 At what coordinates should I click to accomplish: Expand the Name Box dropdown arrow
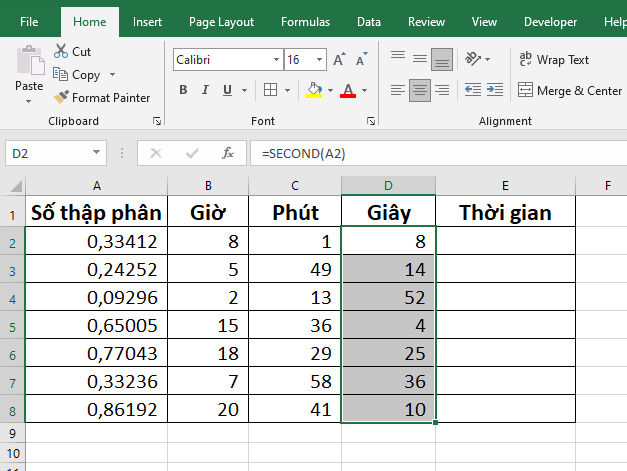pyautogui.click(x=97, y=153)
